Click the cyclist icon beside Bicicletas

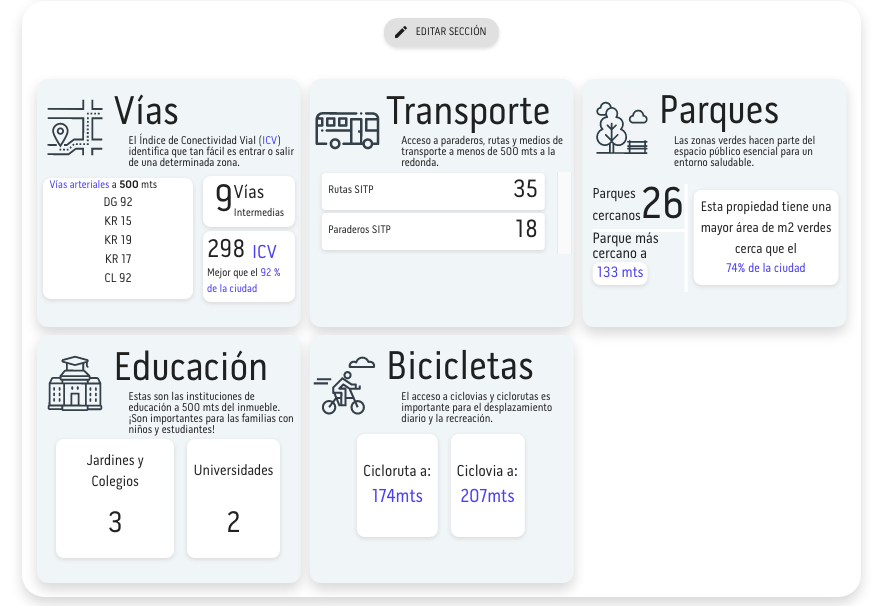click(344, 386)
